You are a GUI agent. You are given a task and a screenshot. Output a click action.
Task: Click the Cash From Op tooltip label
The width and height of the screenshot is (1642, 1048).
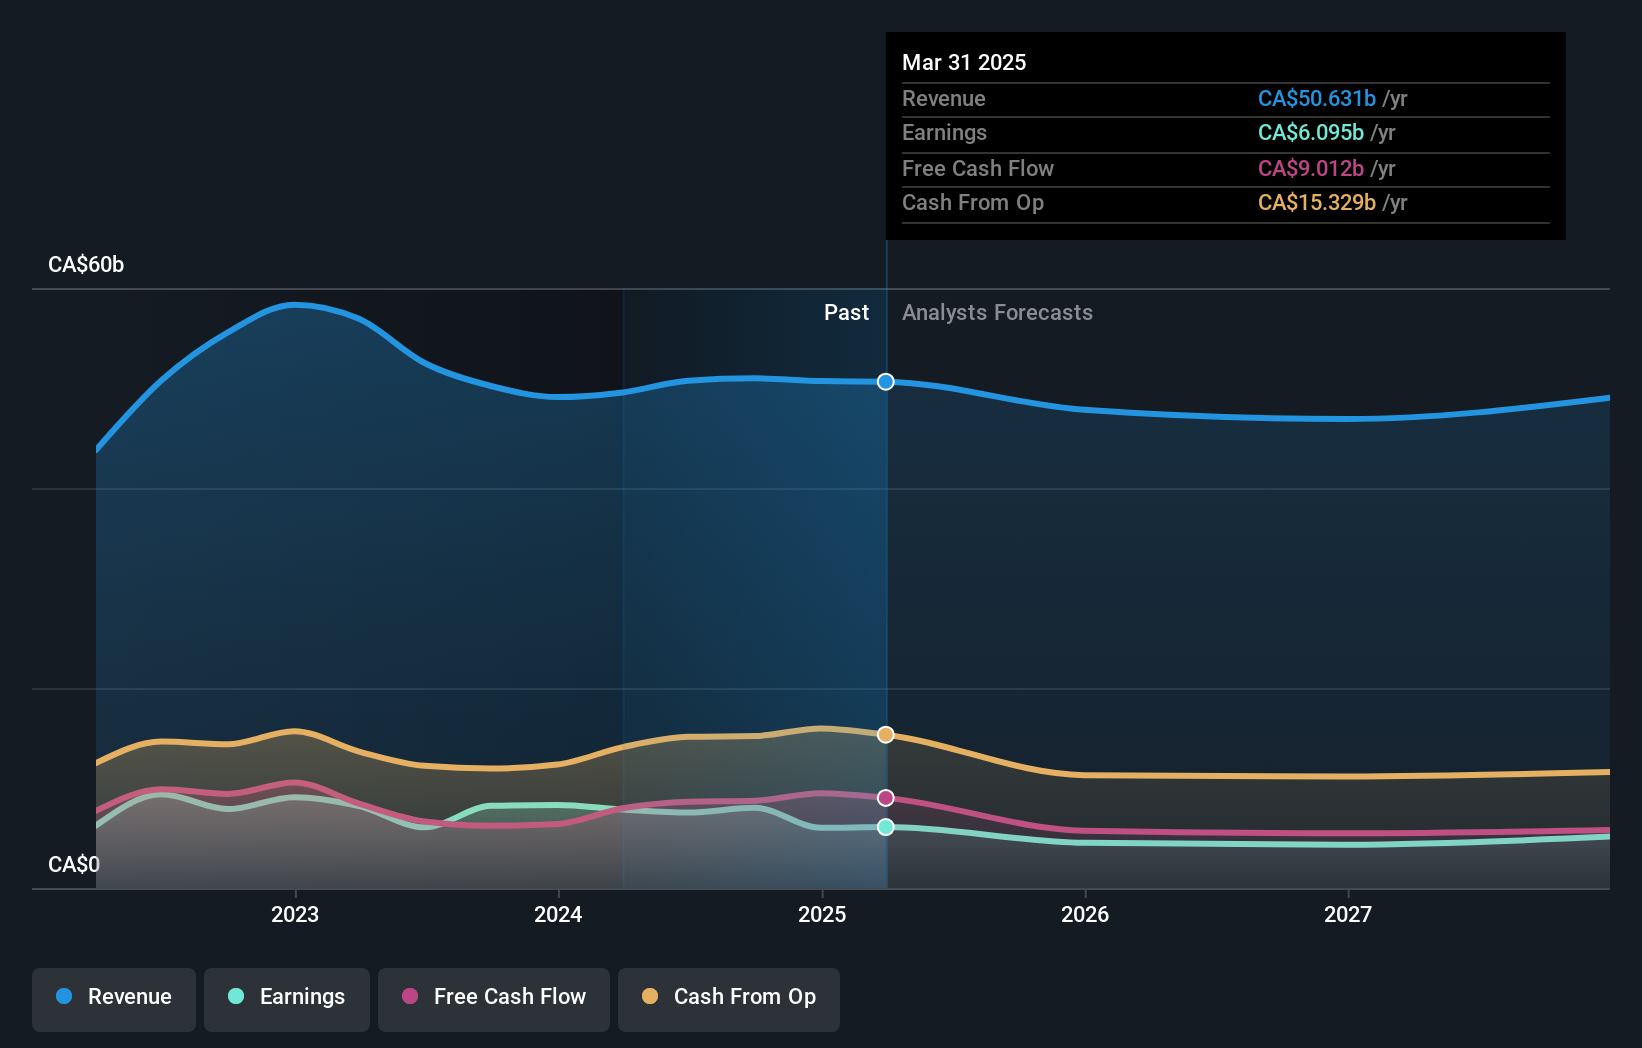(x=973, y=203)
